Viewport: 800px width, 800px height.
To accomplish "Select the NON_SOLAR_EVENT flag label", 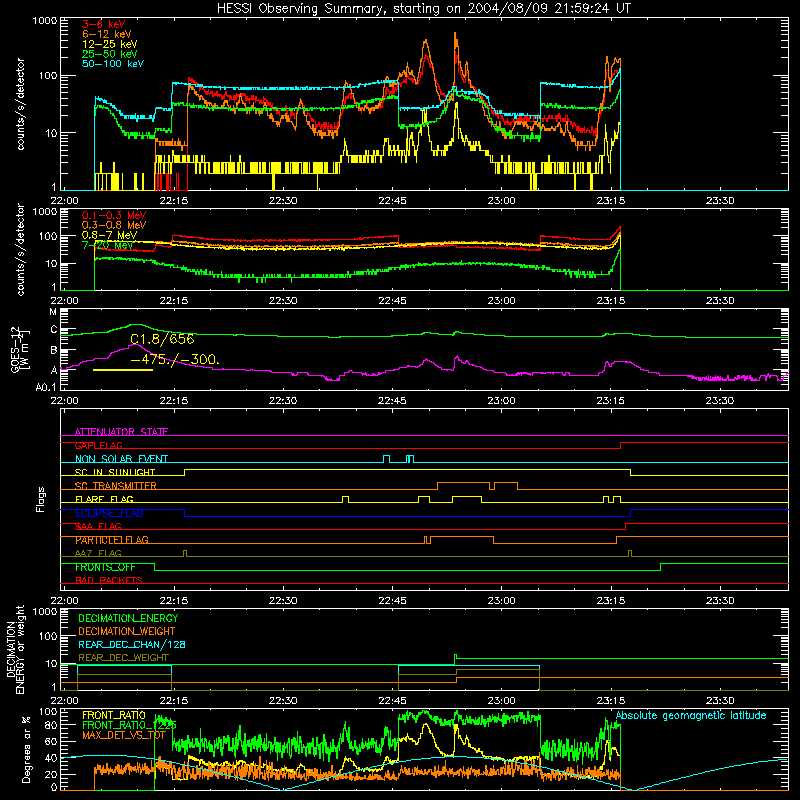I will pyautogui.click(x=121, y=459).
